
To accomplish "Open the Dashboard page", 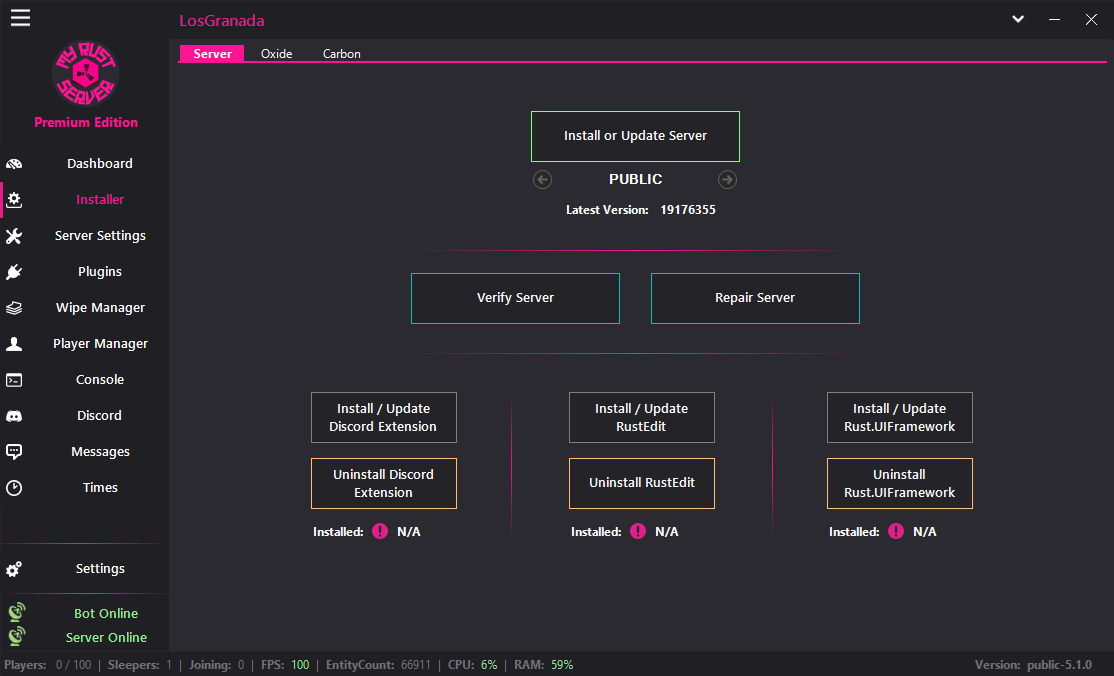I will coord(99,163).
